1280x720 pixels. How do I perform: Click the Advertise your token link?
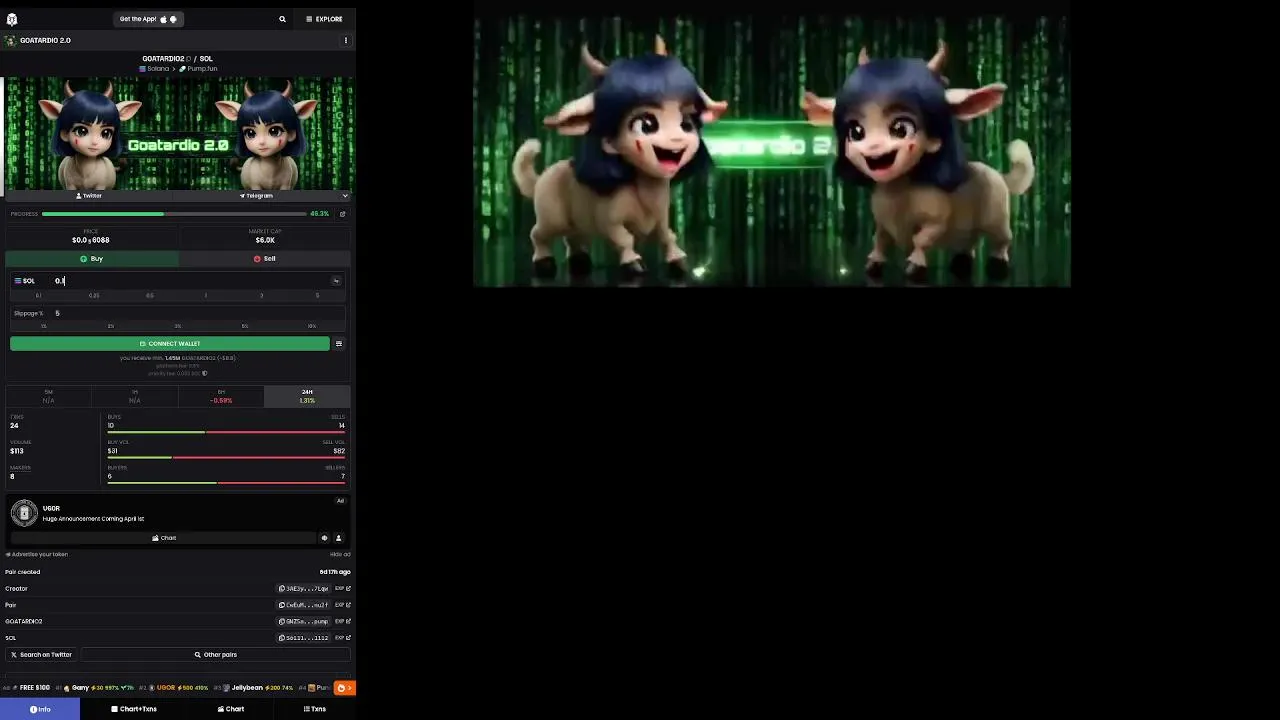click(36, 554)
